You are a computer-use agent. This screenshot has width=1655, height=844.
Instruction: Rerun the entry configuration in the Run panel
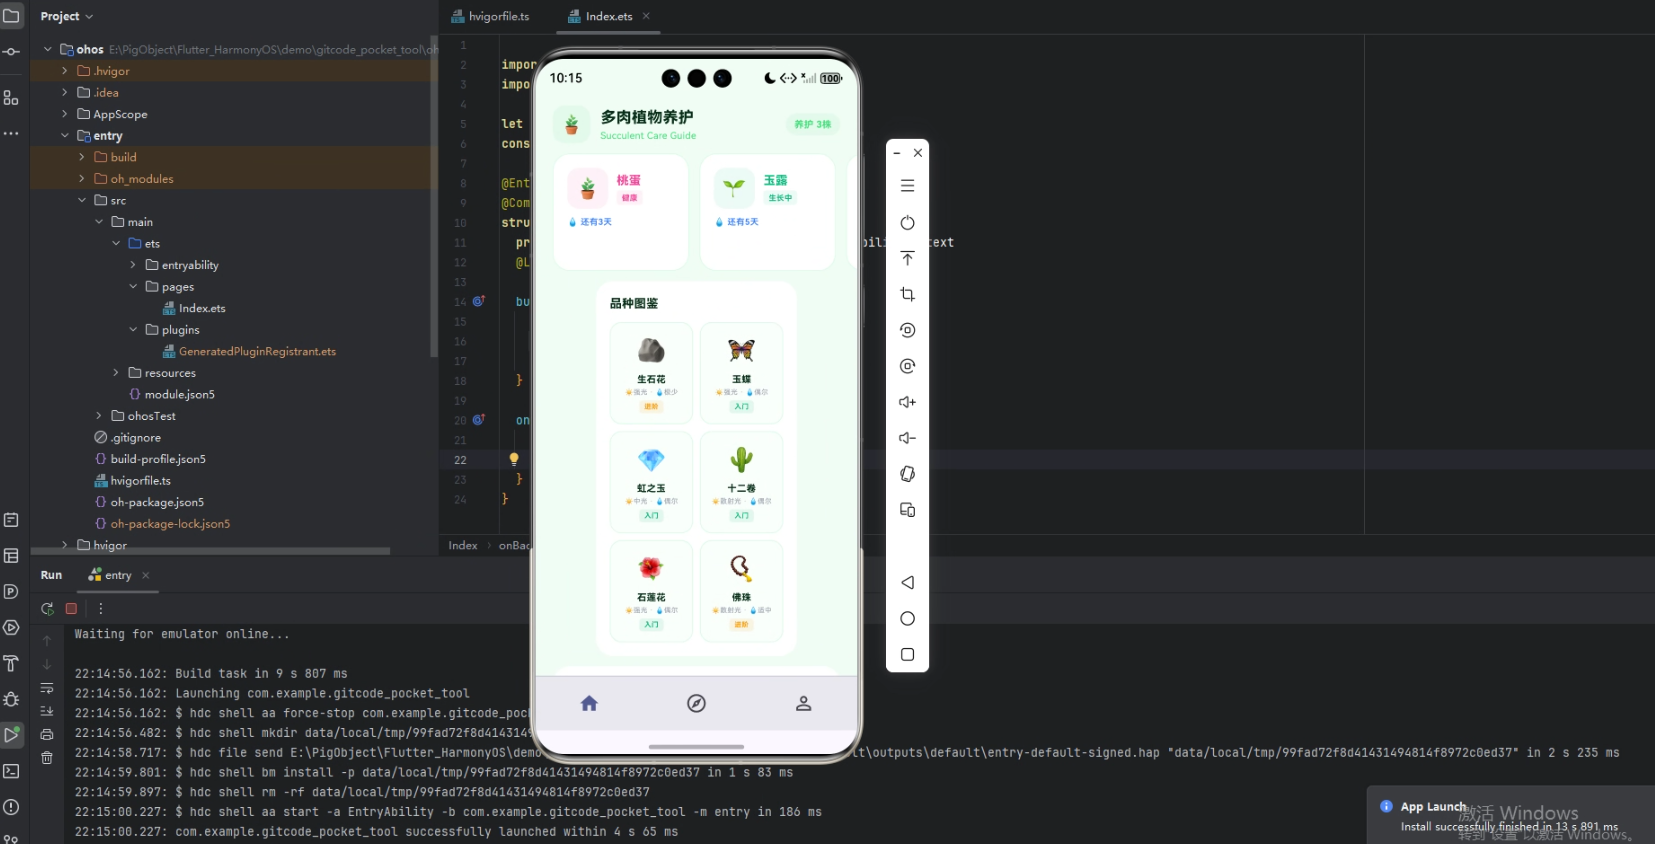coord(47,608)
